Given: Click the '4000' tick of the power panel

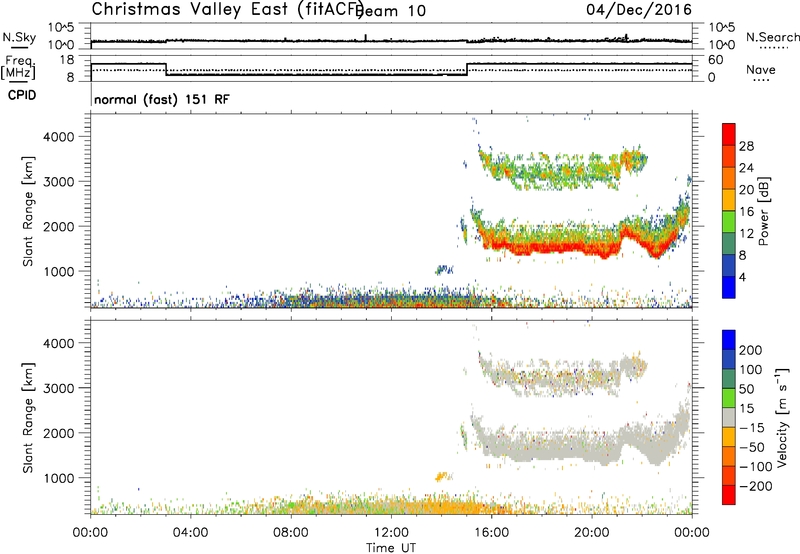Looking at the screenshot, I should (59, 137).
